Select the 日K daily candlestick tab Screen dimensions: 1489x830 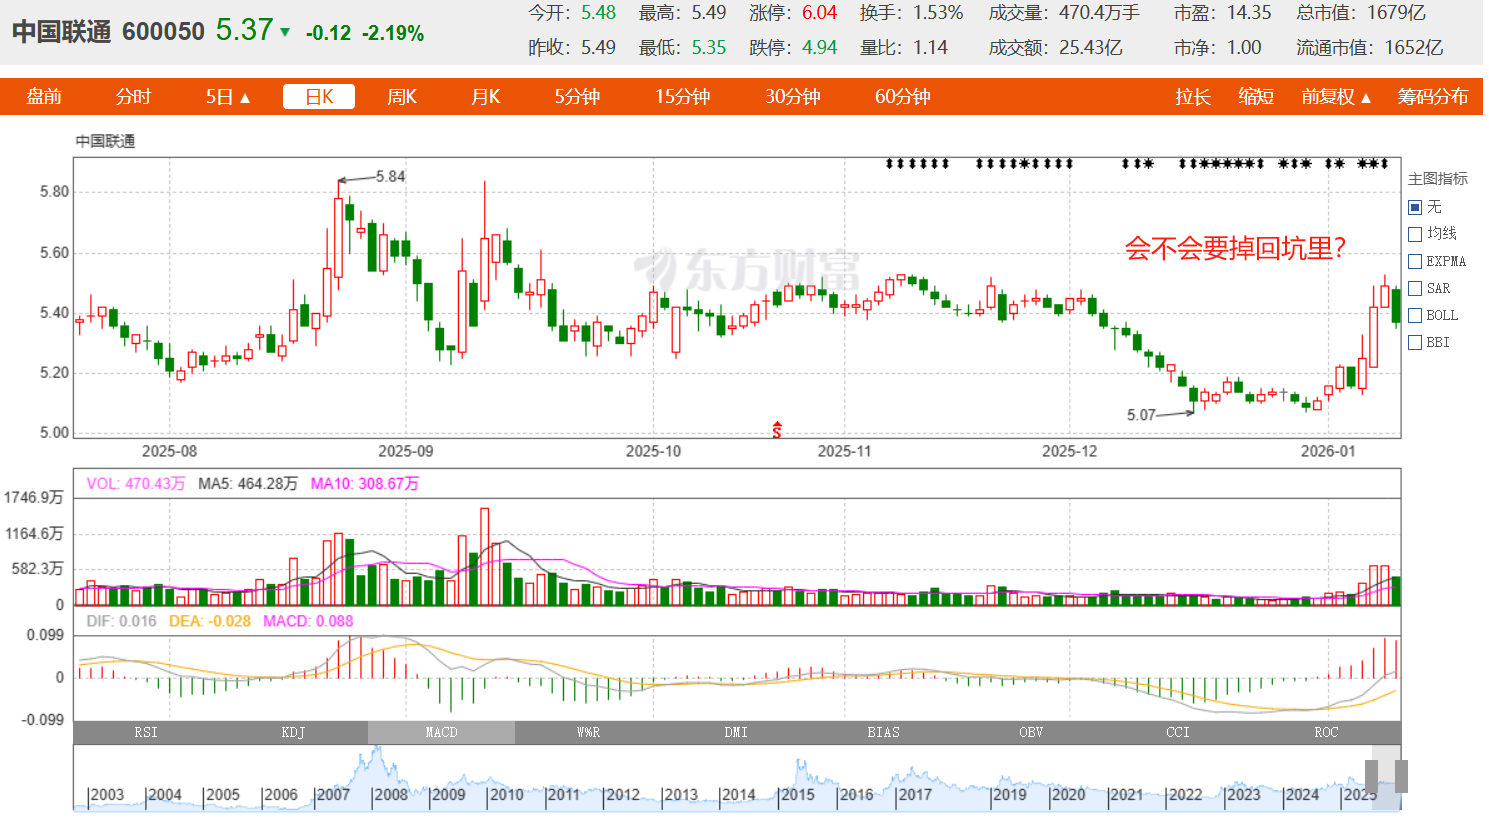point(319,97)
